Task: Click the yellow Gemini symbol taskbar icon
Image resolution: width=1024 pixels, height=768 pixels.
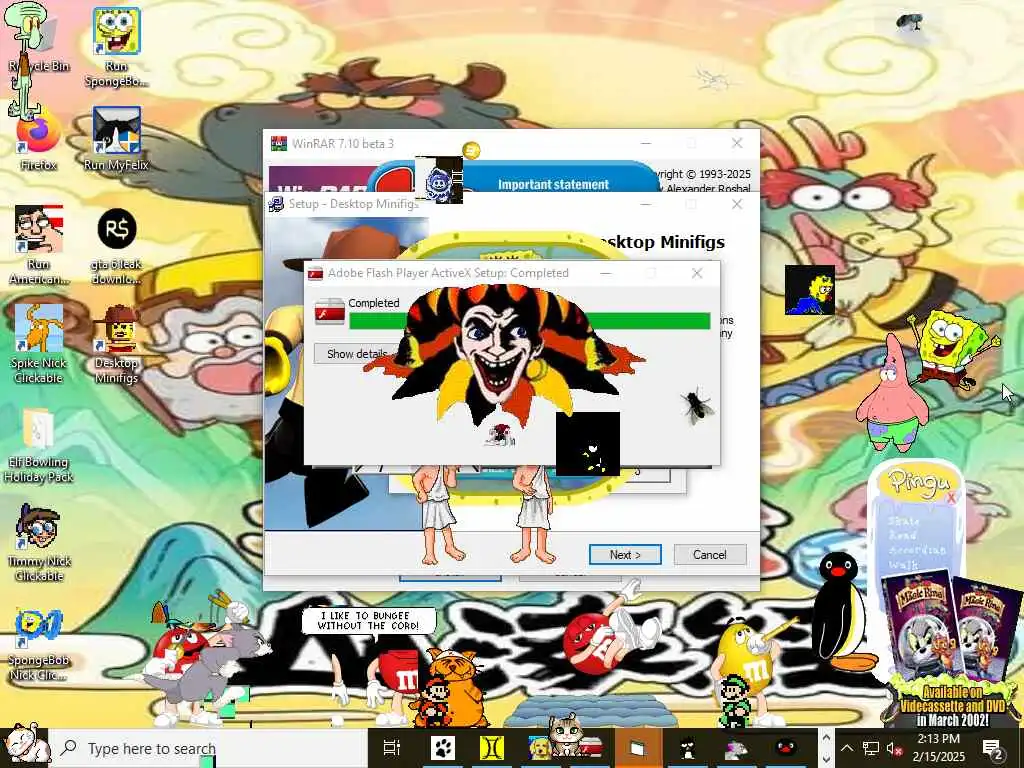Action: pyautogui.click(x=492, y=748)
